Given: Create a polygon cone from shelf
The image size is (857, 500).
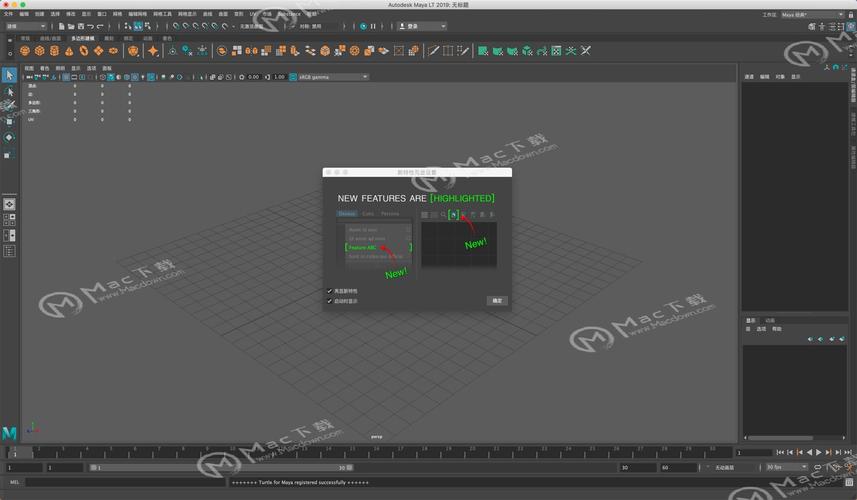Looking at the screenshot, I should 69,51.
